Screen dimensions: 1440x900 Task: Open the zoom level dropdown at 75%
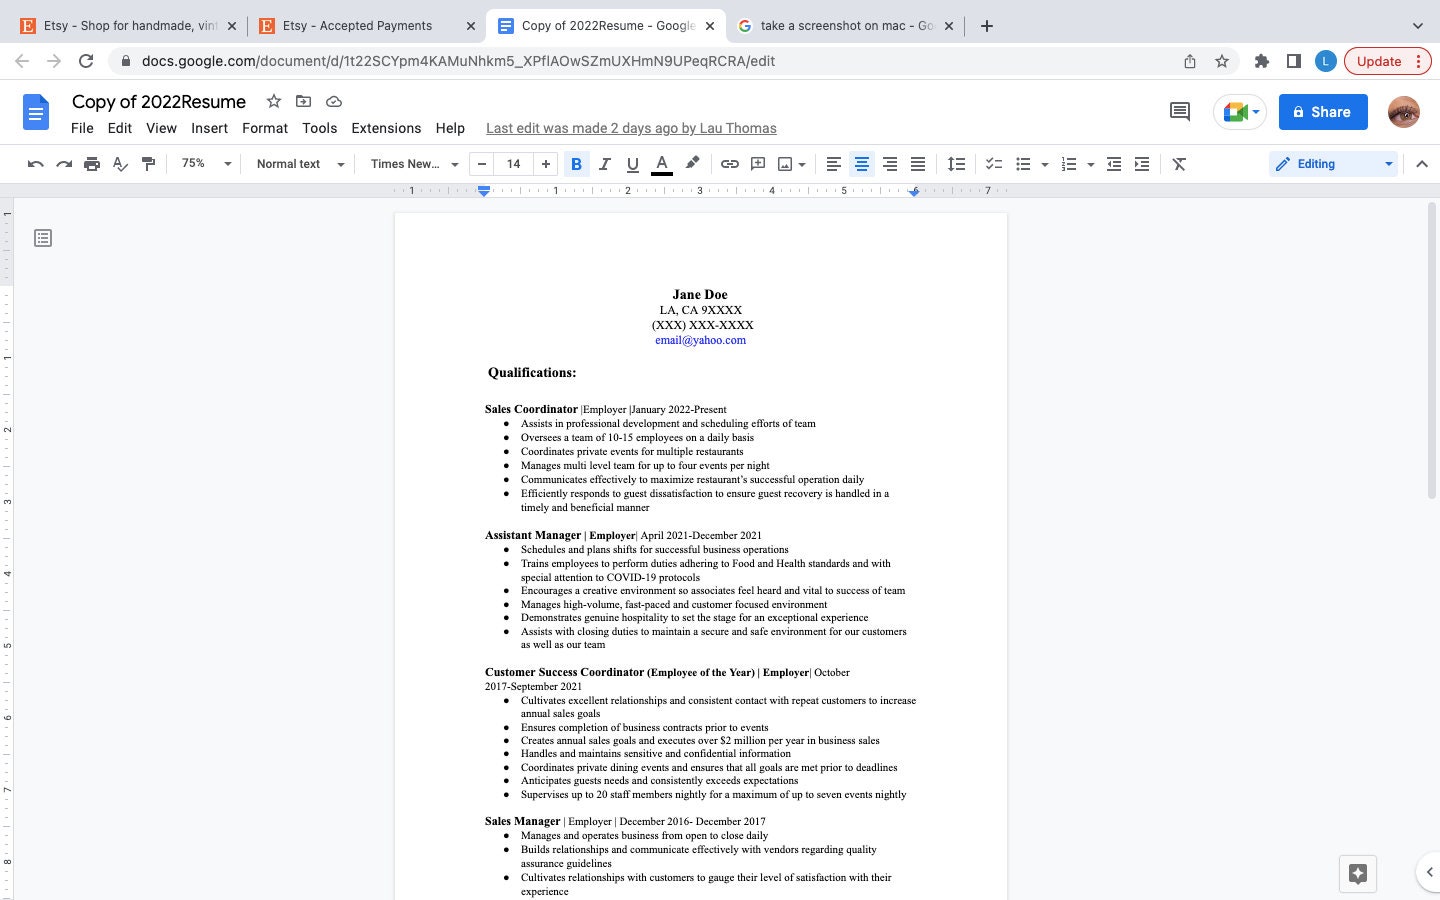206,164
